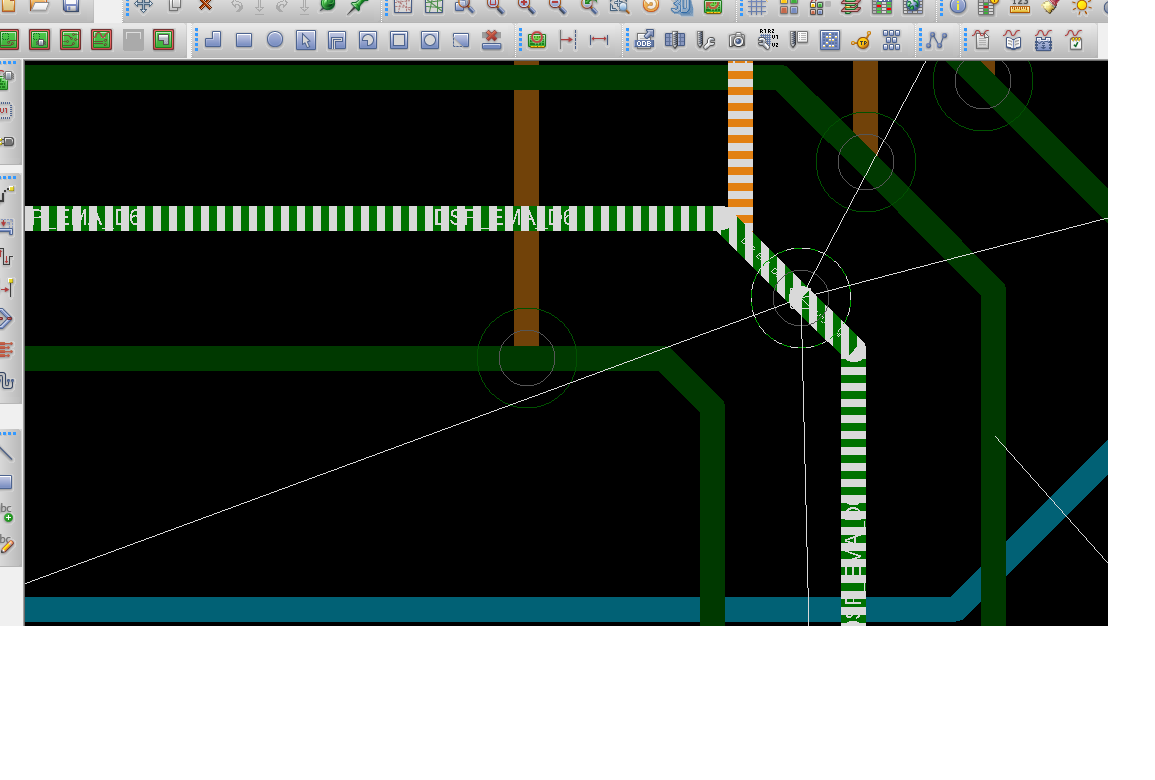Open the Constraint Manager spreadsheet icon
This screenshot has height=780, width=1155.
pyautogui.click(x=881, y=7)
